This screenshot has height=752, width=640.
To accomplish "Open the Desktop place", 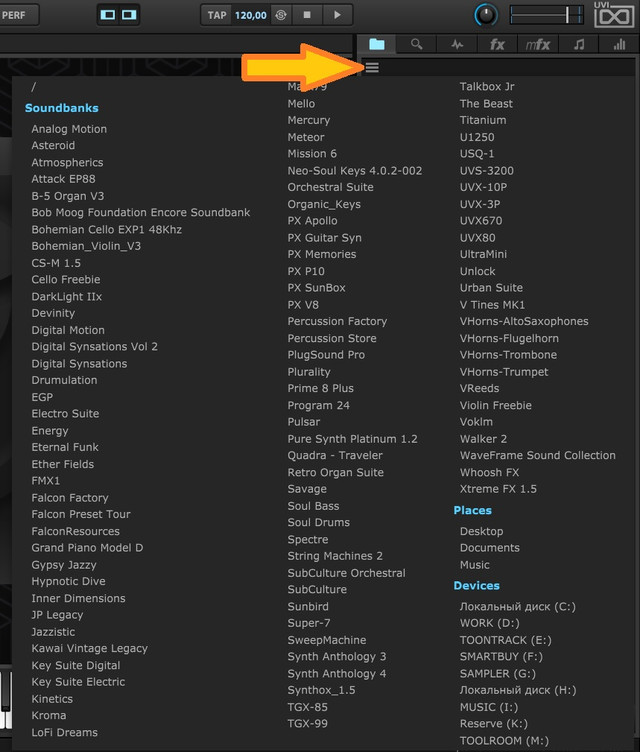I will click(x=481, y=531).
